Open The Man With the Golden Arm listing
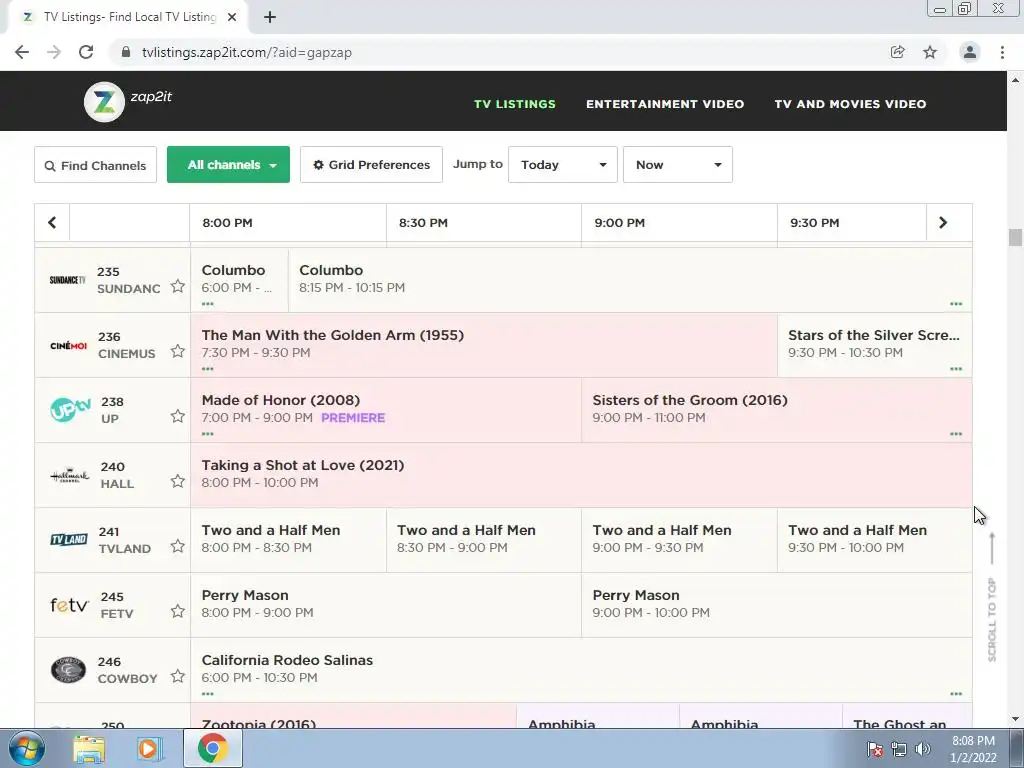This screenshot has height=768, width=1024. click(x=484, y=345)
